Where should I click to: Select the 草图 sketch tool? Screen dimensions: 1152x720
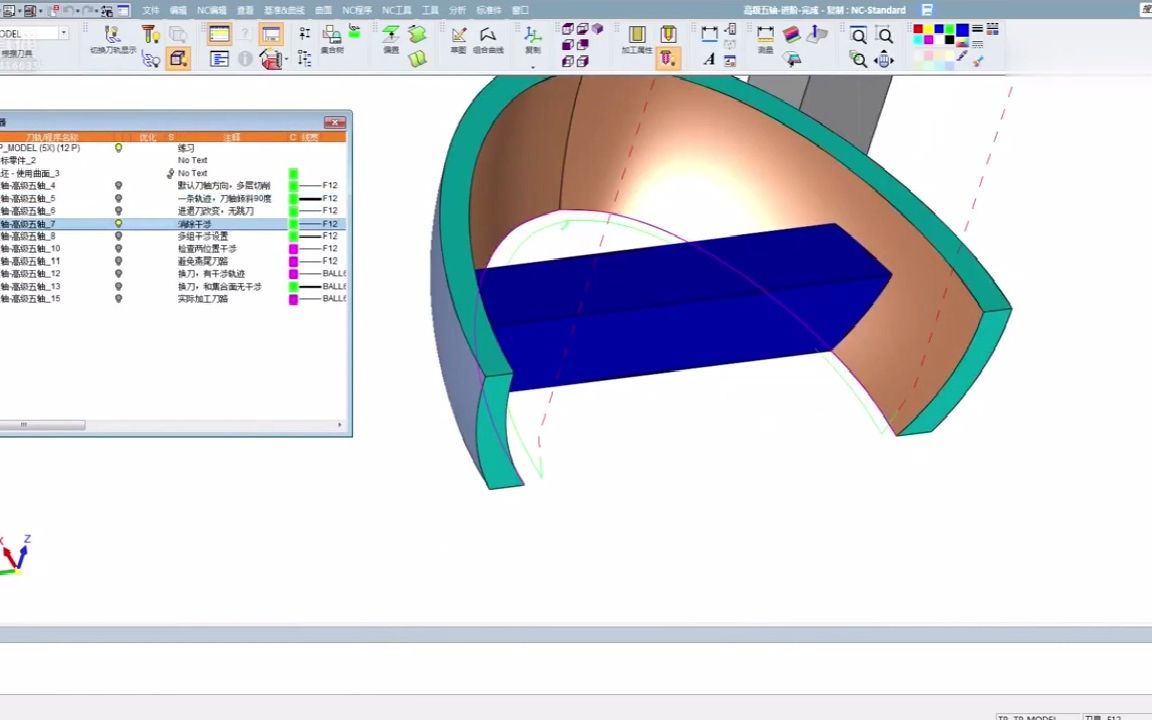click(458, 37)
